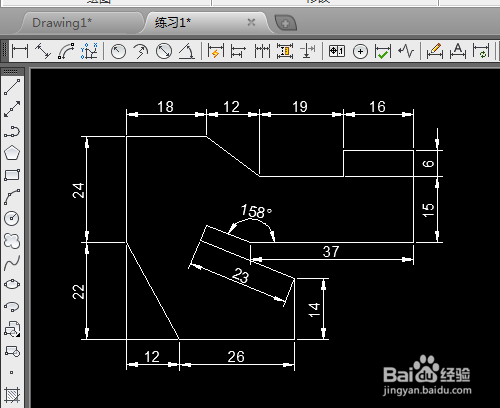The width and height of the screenshot is (500, 408).
Task: Pick the Ordinate dimension tool
Action: click(89, 51)
